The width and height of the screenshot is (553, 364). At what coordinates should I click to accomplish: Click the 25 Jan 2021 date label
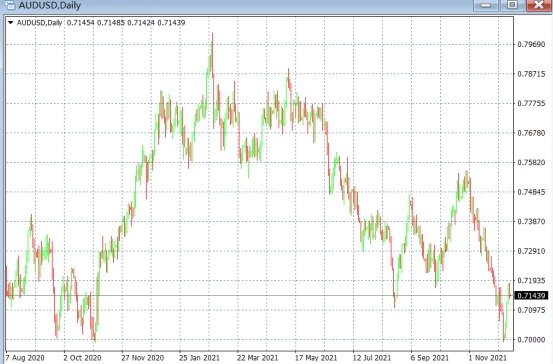tap(199, 358)
